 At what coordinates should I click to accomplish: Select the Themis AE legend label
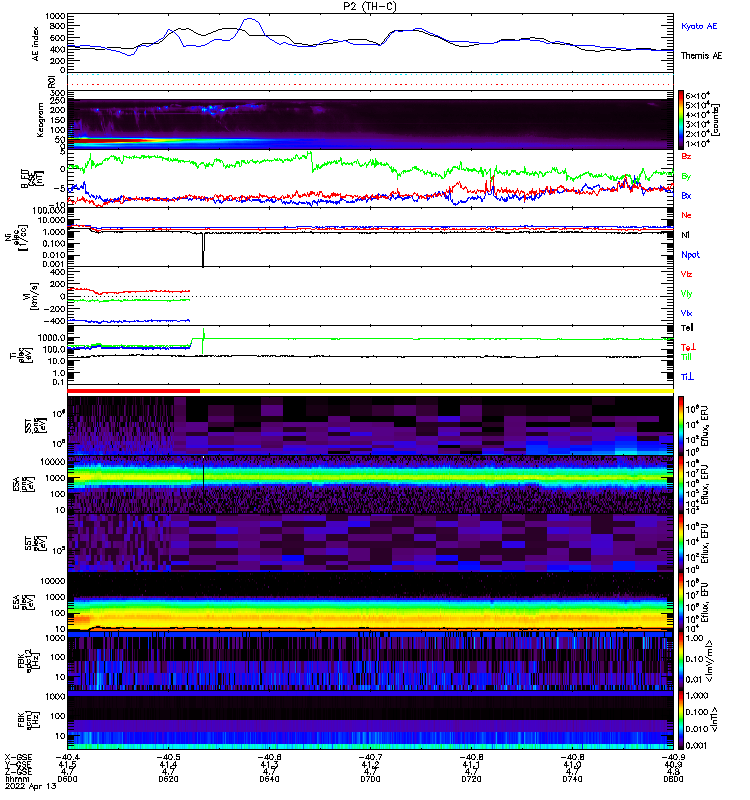701,56
